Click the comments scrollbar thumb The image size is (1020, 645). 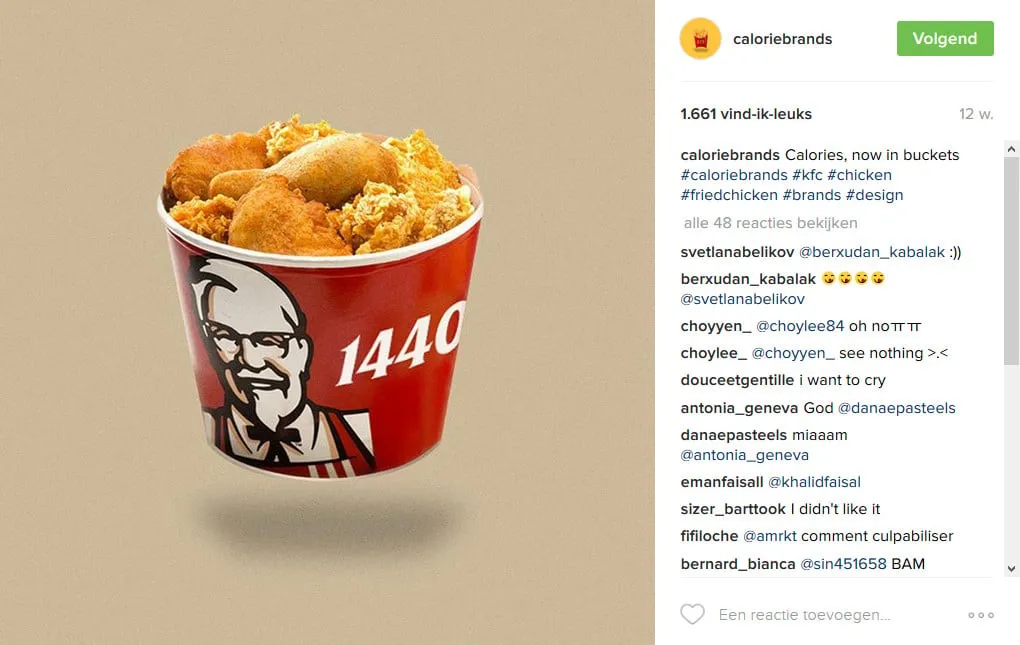tap(1011, 261)
